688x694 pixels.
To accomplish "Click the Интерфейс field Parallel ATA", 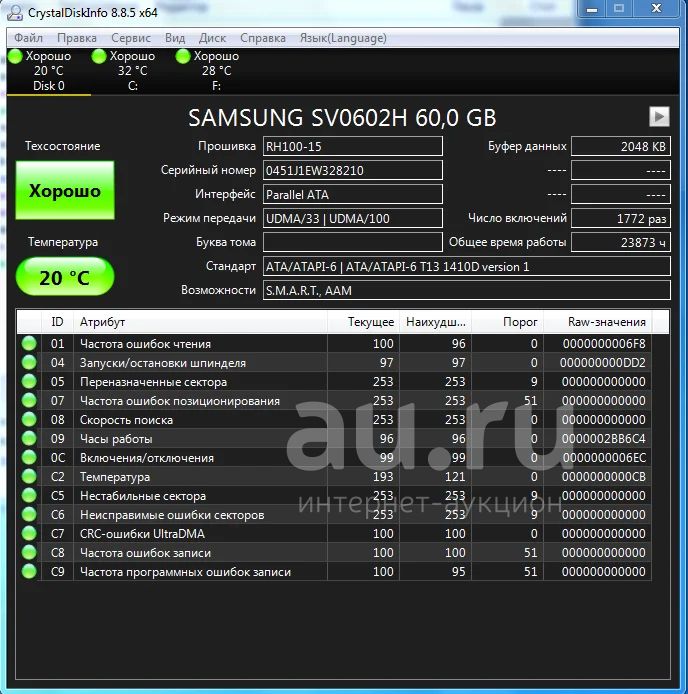I will 353,194.
